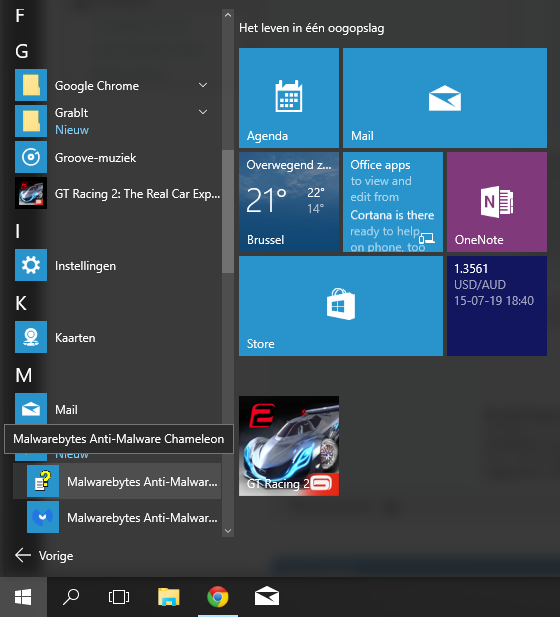Image resolution: width=560 pixels, height=617 pixels.
Task: Click the Chrome icon on taskbar
Action: (x=218, y=597)
